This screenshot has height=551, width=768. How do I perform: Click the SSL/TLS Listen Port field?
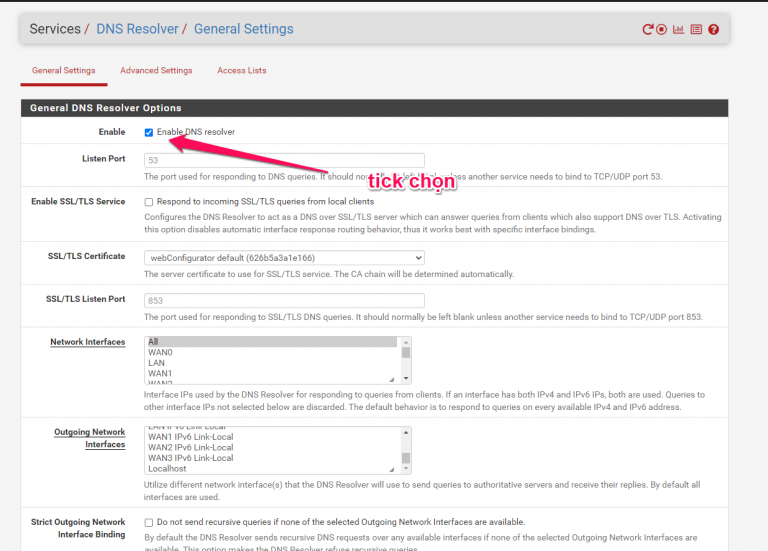pyautogui.click(x=284, y=300)
